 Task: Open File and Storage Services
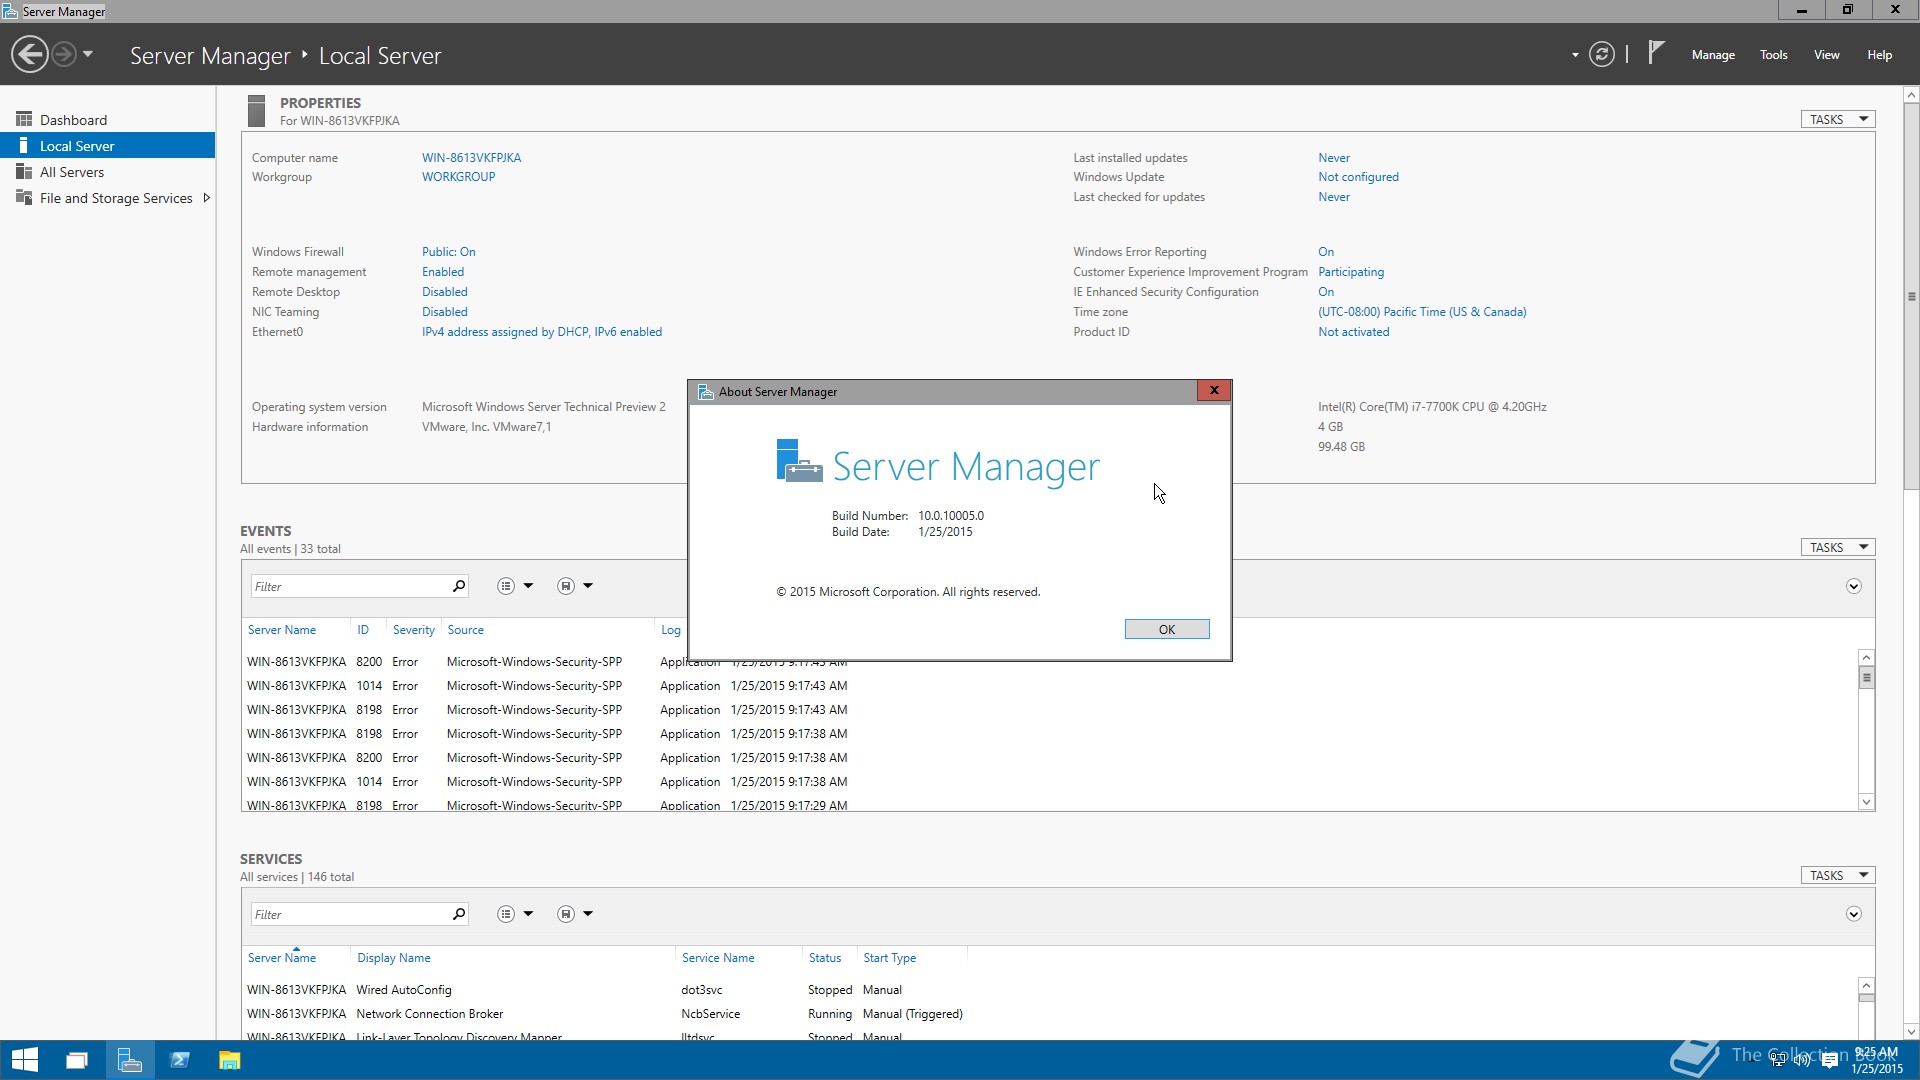click(115, 198)
